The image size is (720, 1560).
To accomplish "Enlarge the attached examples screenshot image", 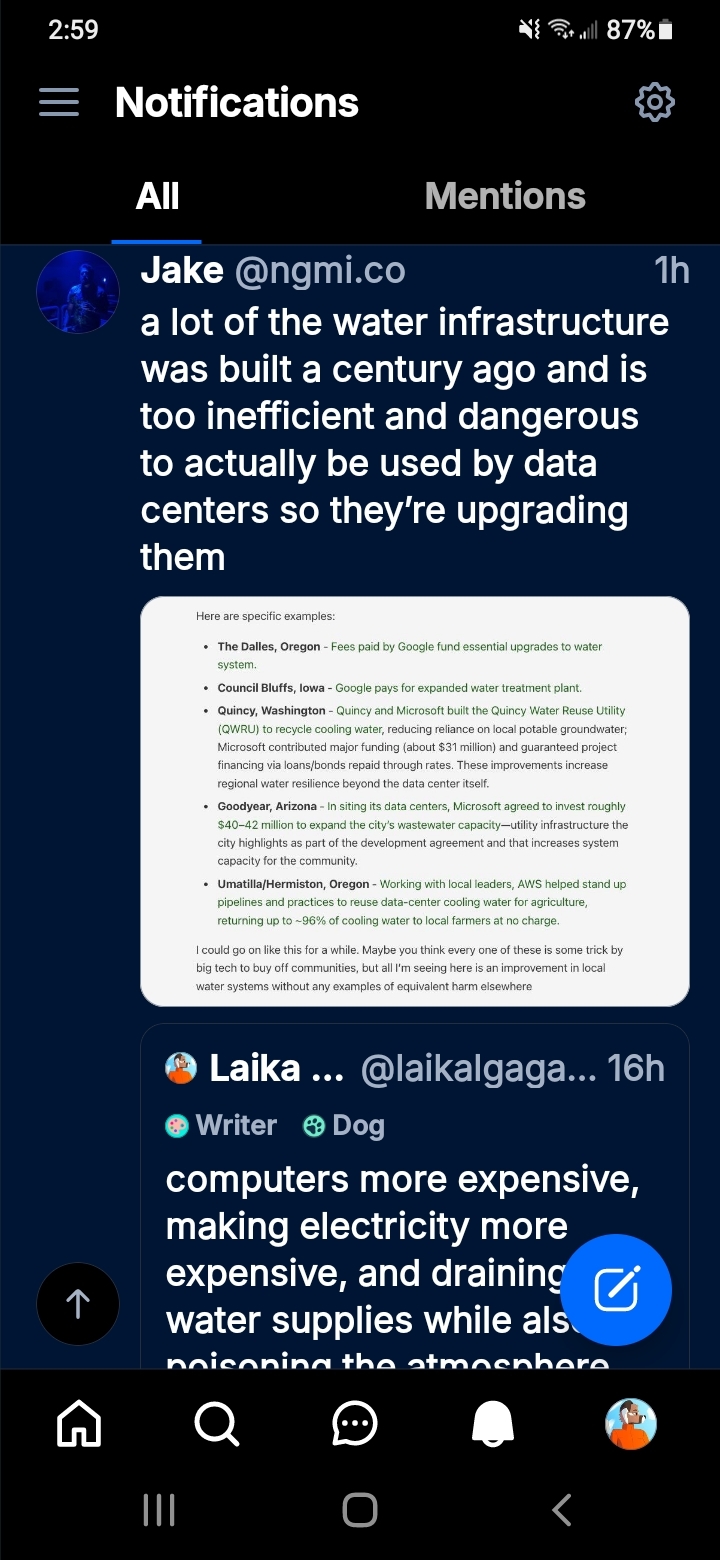I will click(415, 801).
